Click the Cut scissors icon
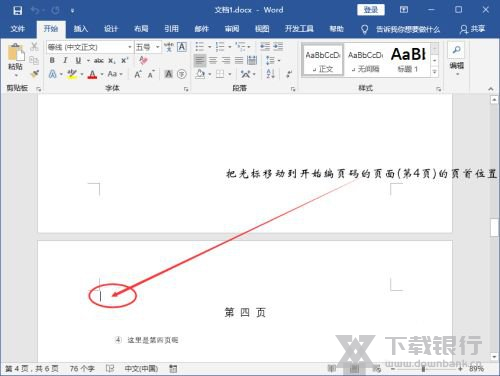Viewport: 500px width, 376px height. pos(34,46)
